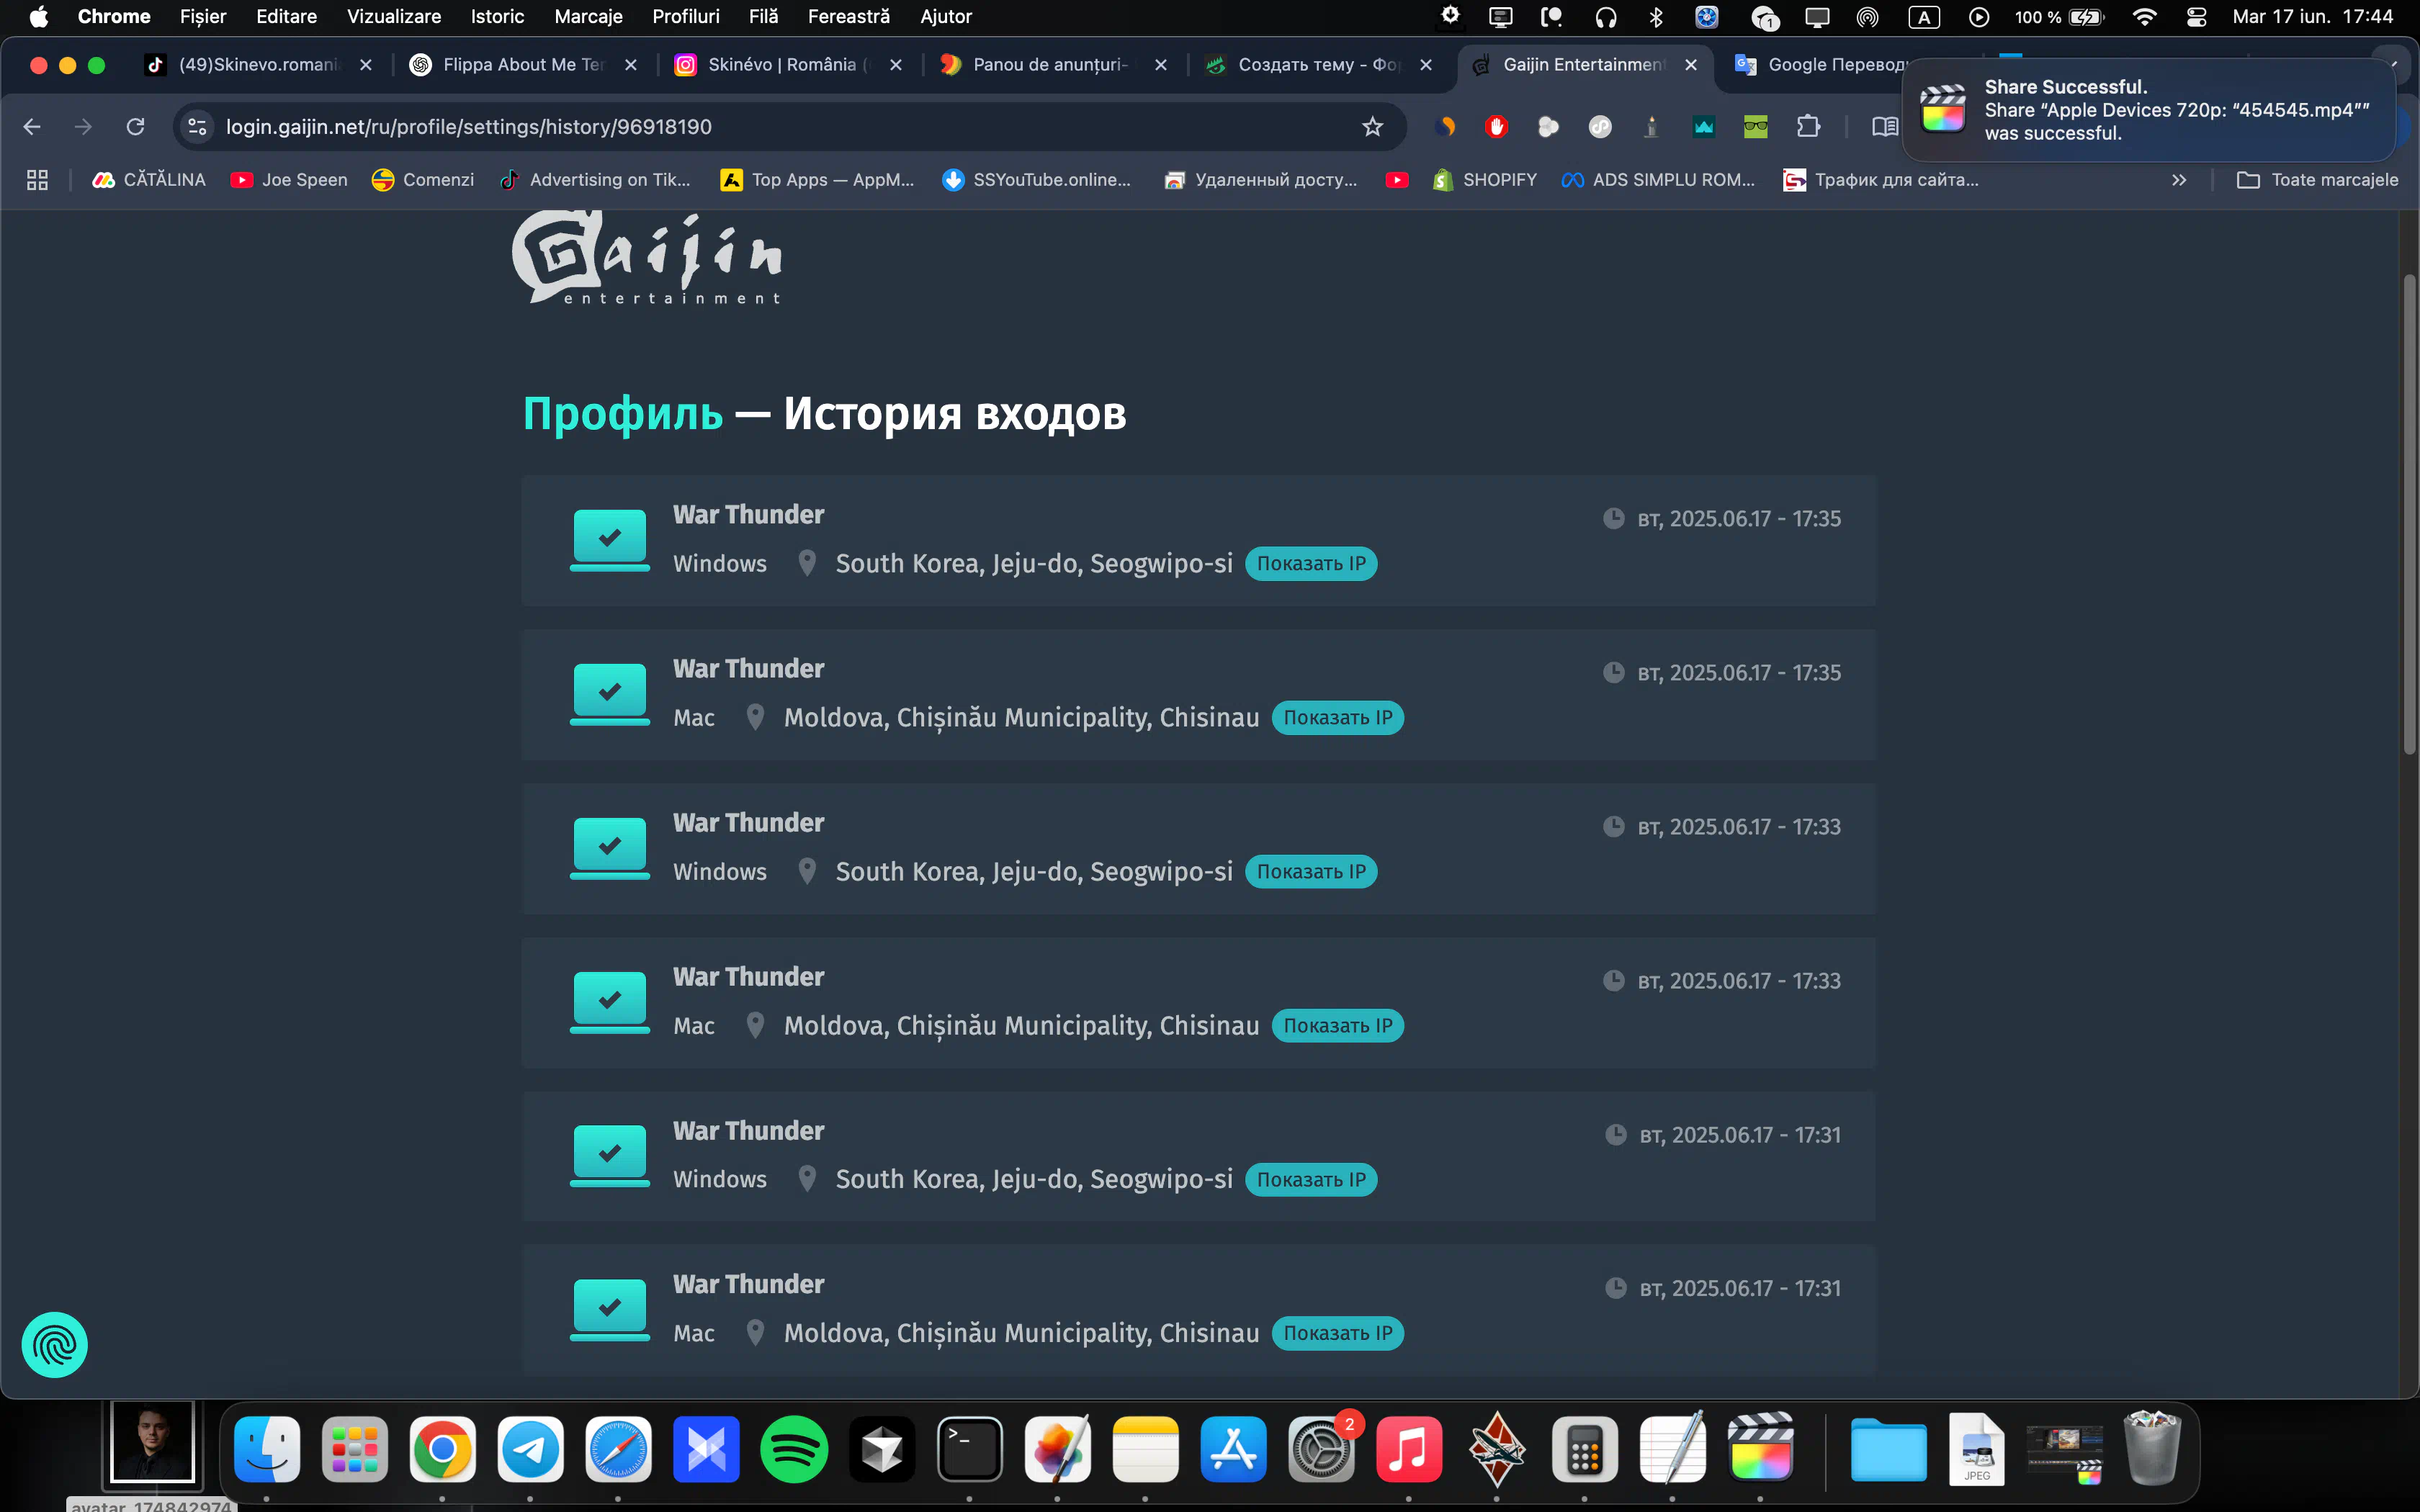Go back to the previous page

coord(32,127)
